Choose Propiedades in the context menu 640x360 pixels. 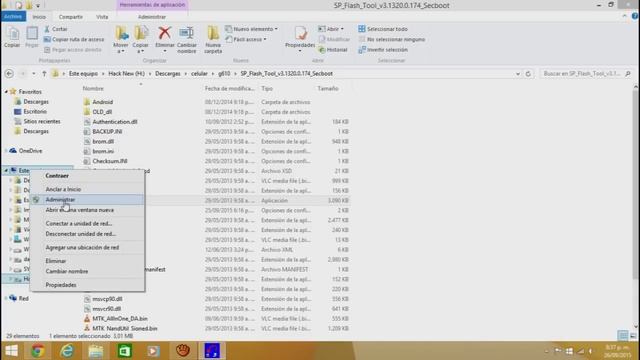click(x=87, y=285)
